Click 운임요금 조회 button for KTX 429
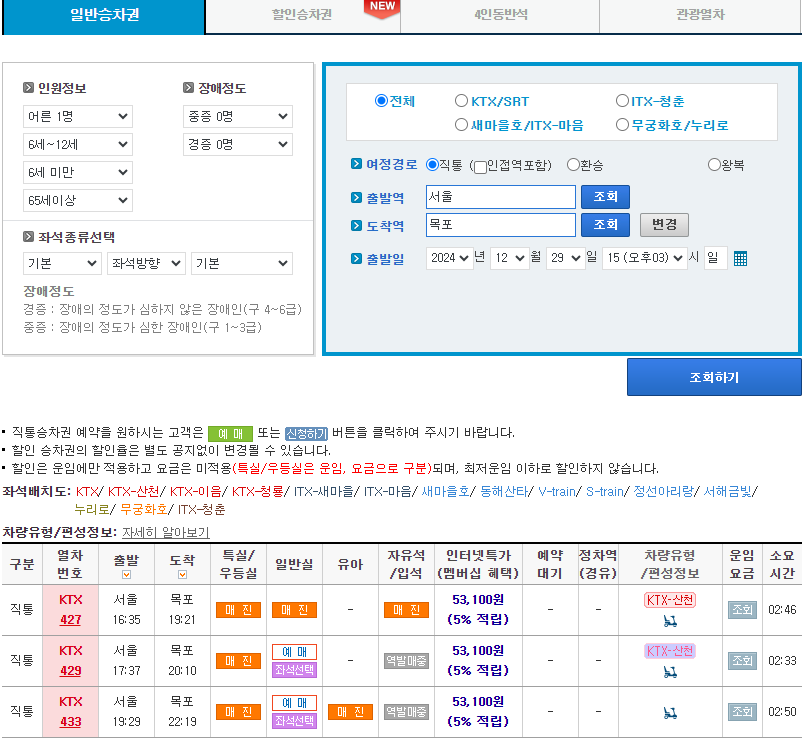The width and height of the screenshot is (812, 739). [x=742, y=661]
